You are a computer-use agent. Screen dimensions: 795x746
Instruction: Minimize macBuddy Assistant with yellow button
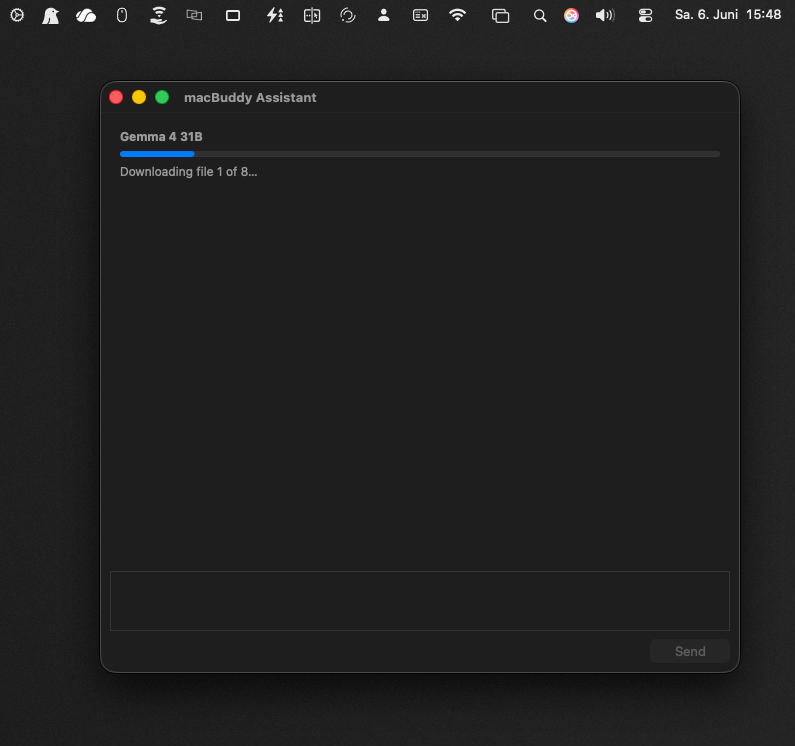tap(139, 97)
